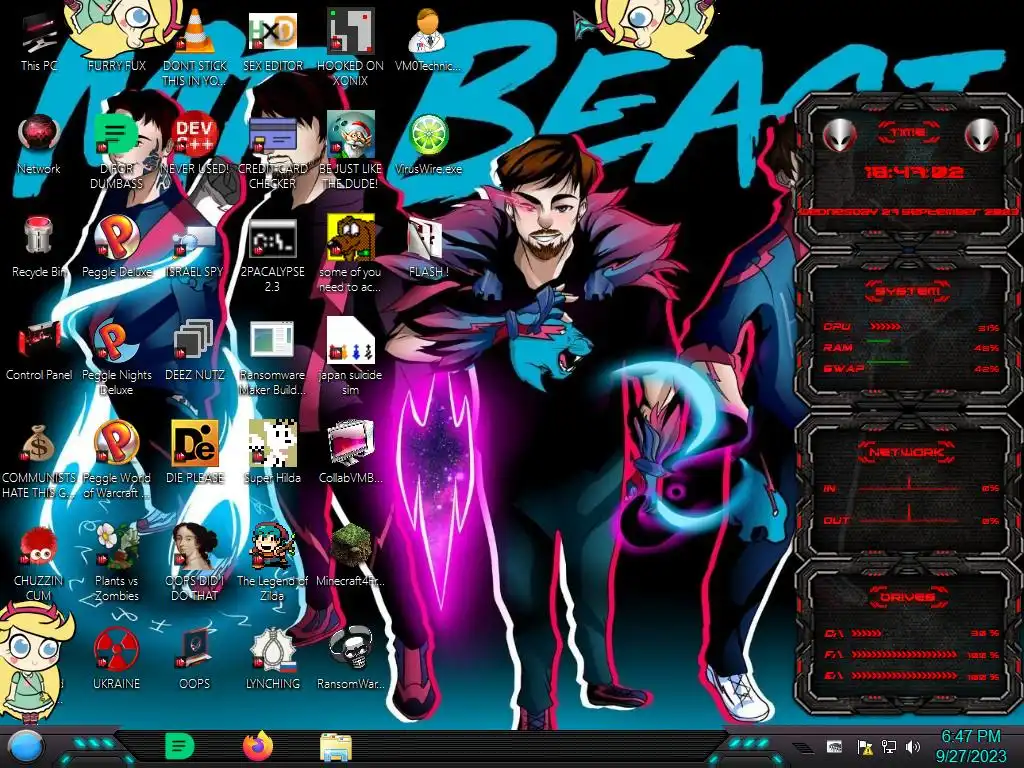Viewport: 1024px width, 768px height.
Task: Click the SYSTEM header on the widget
Action: (908, 291)
